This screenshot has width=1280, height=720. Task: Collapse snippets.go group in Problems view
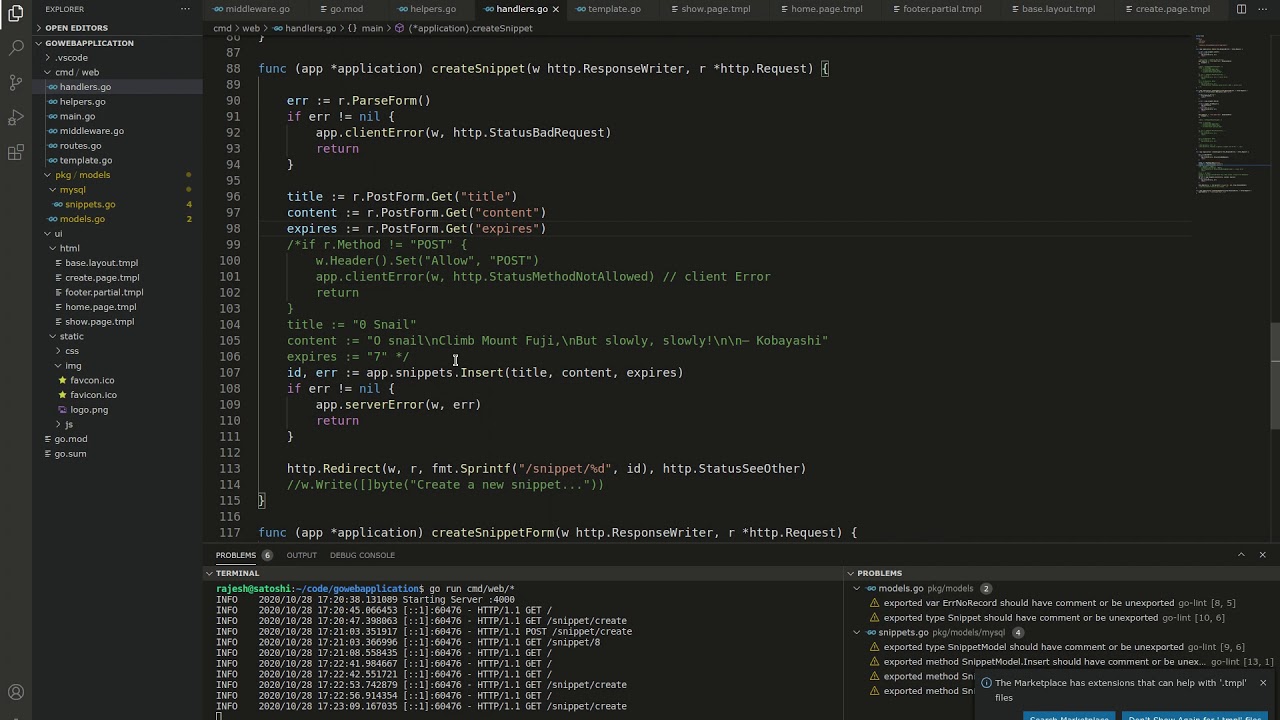pos(857,633)
